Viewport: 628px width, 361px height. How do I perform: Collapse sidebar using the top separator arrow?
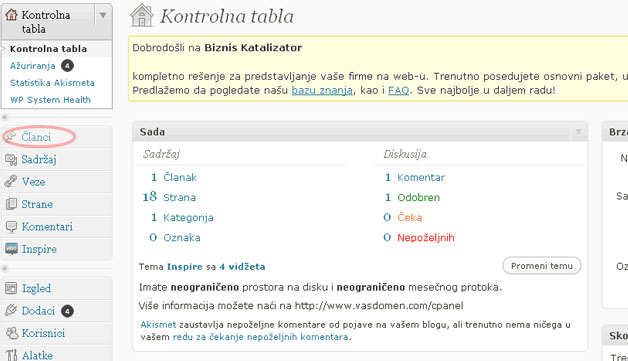[5, 117]
